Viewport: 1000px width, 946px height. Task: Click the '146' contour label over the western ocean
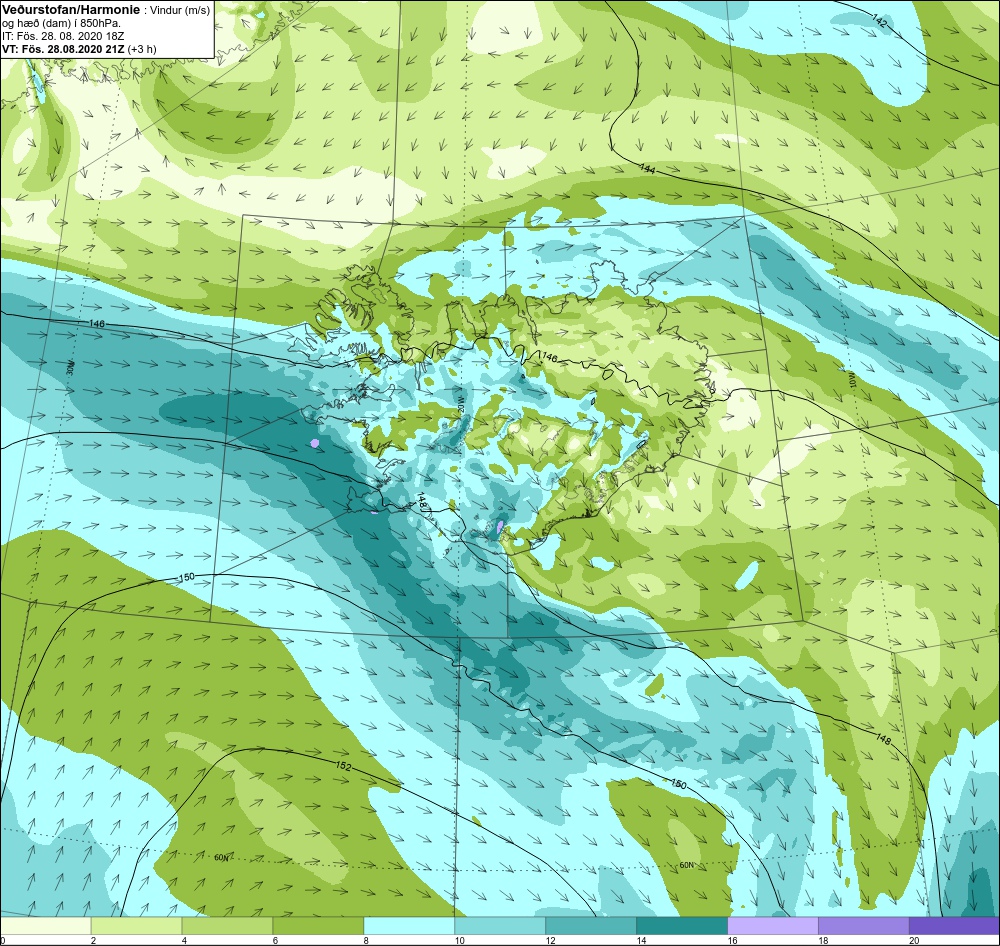coord(97,324)
